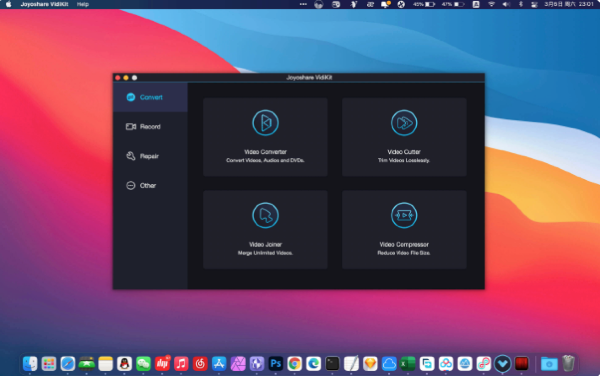Open the Wi-Fi status menu

point(491,4)
